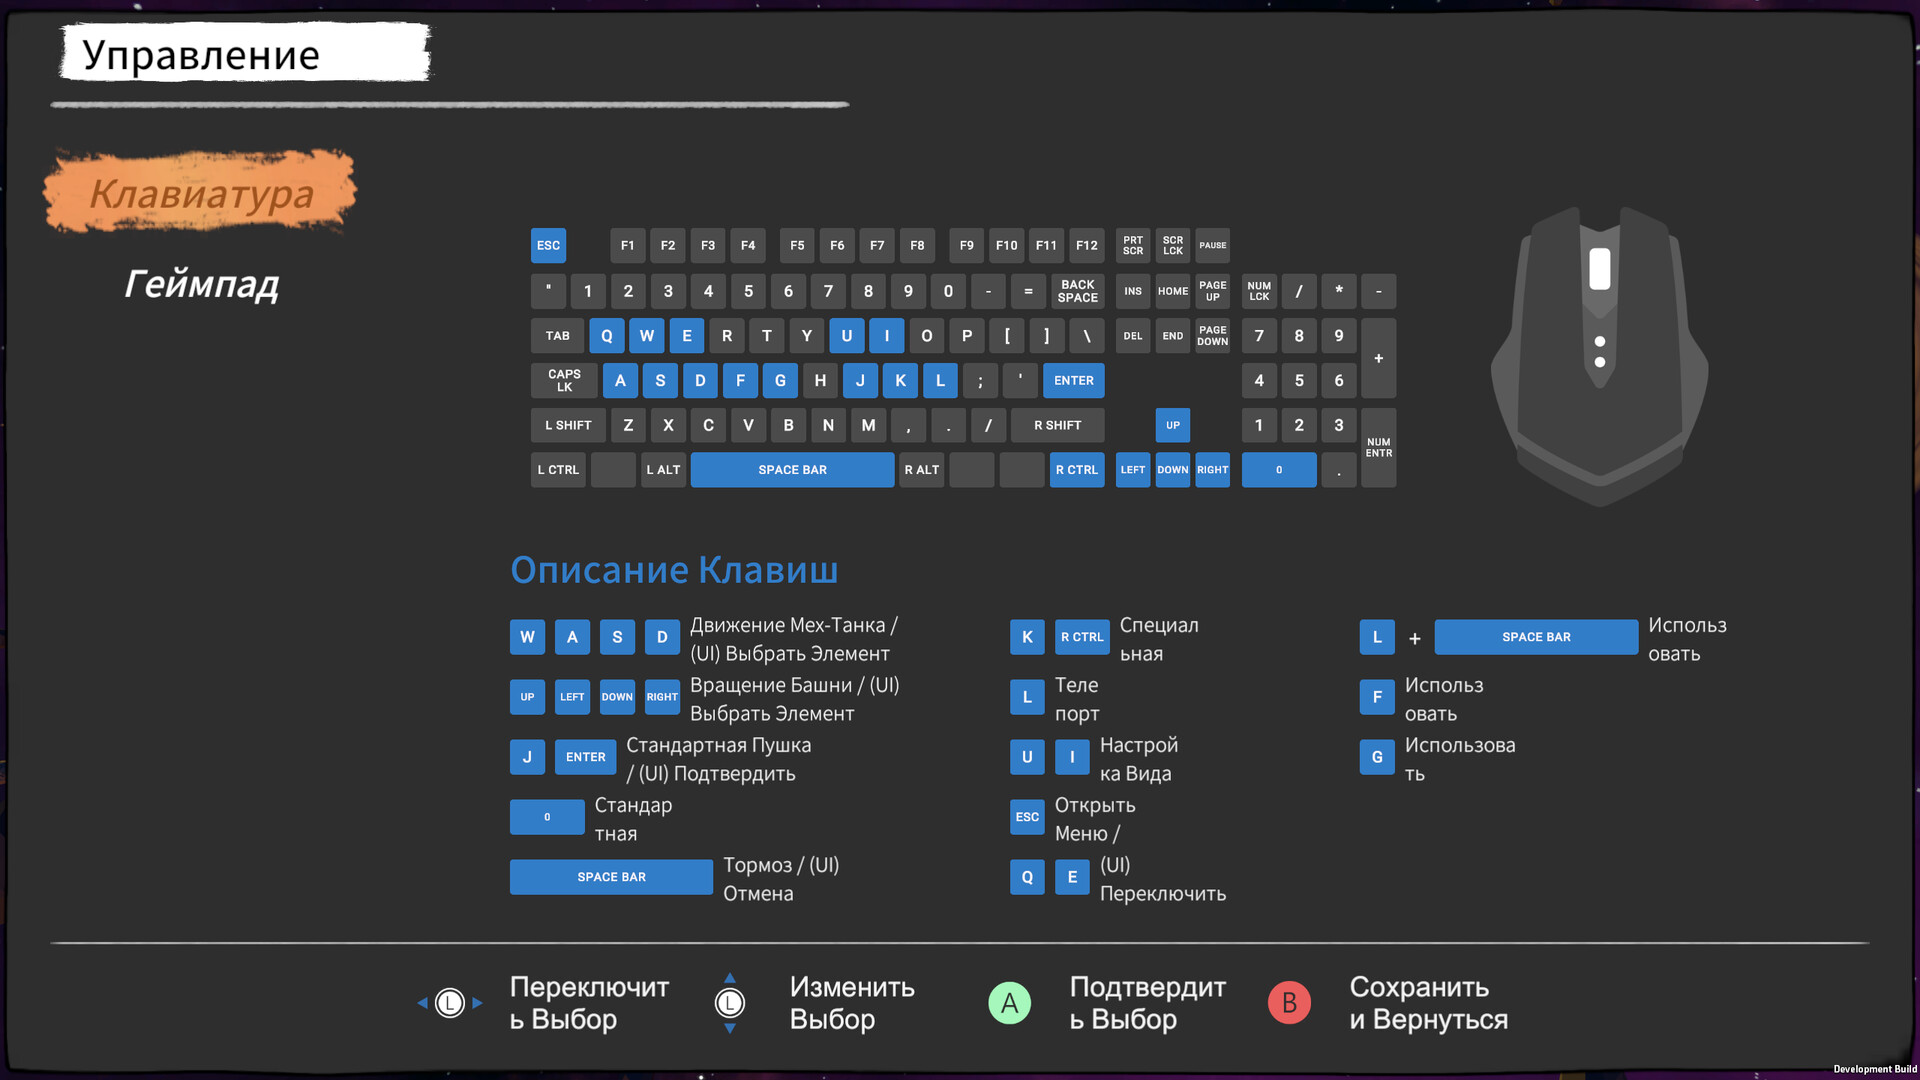Click the green A button icon
This screenshot has height=1080, width=1920.
(x=1009, y=1003)
